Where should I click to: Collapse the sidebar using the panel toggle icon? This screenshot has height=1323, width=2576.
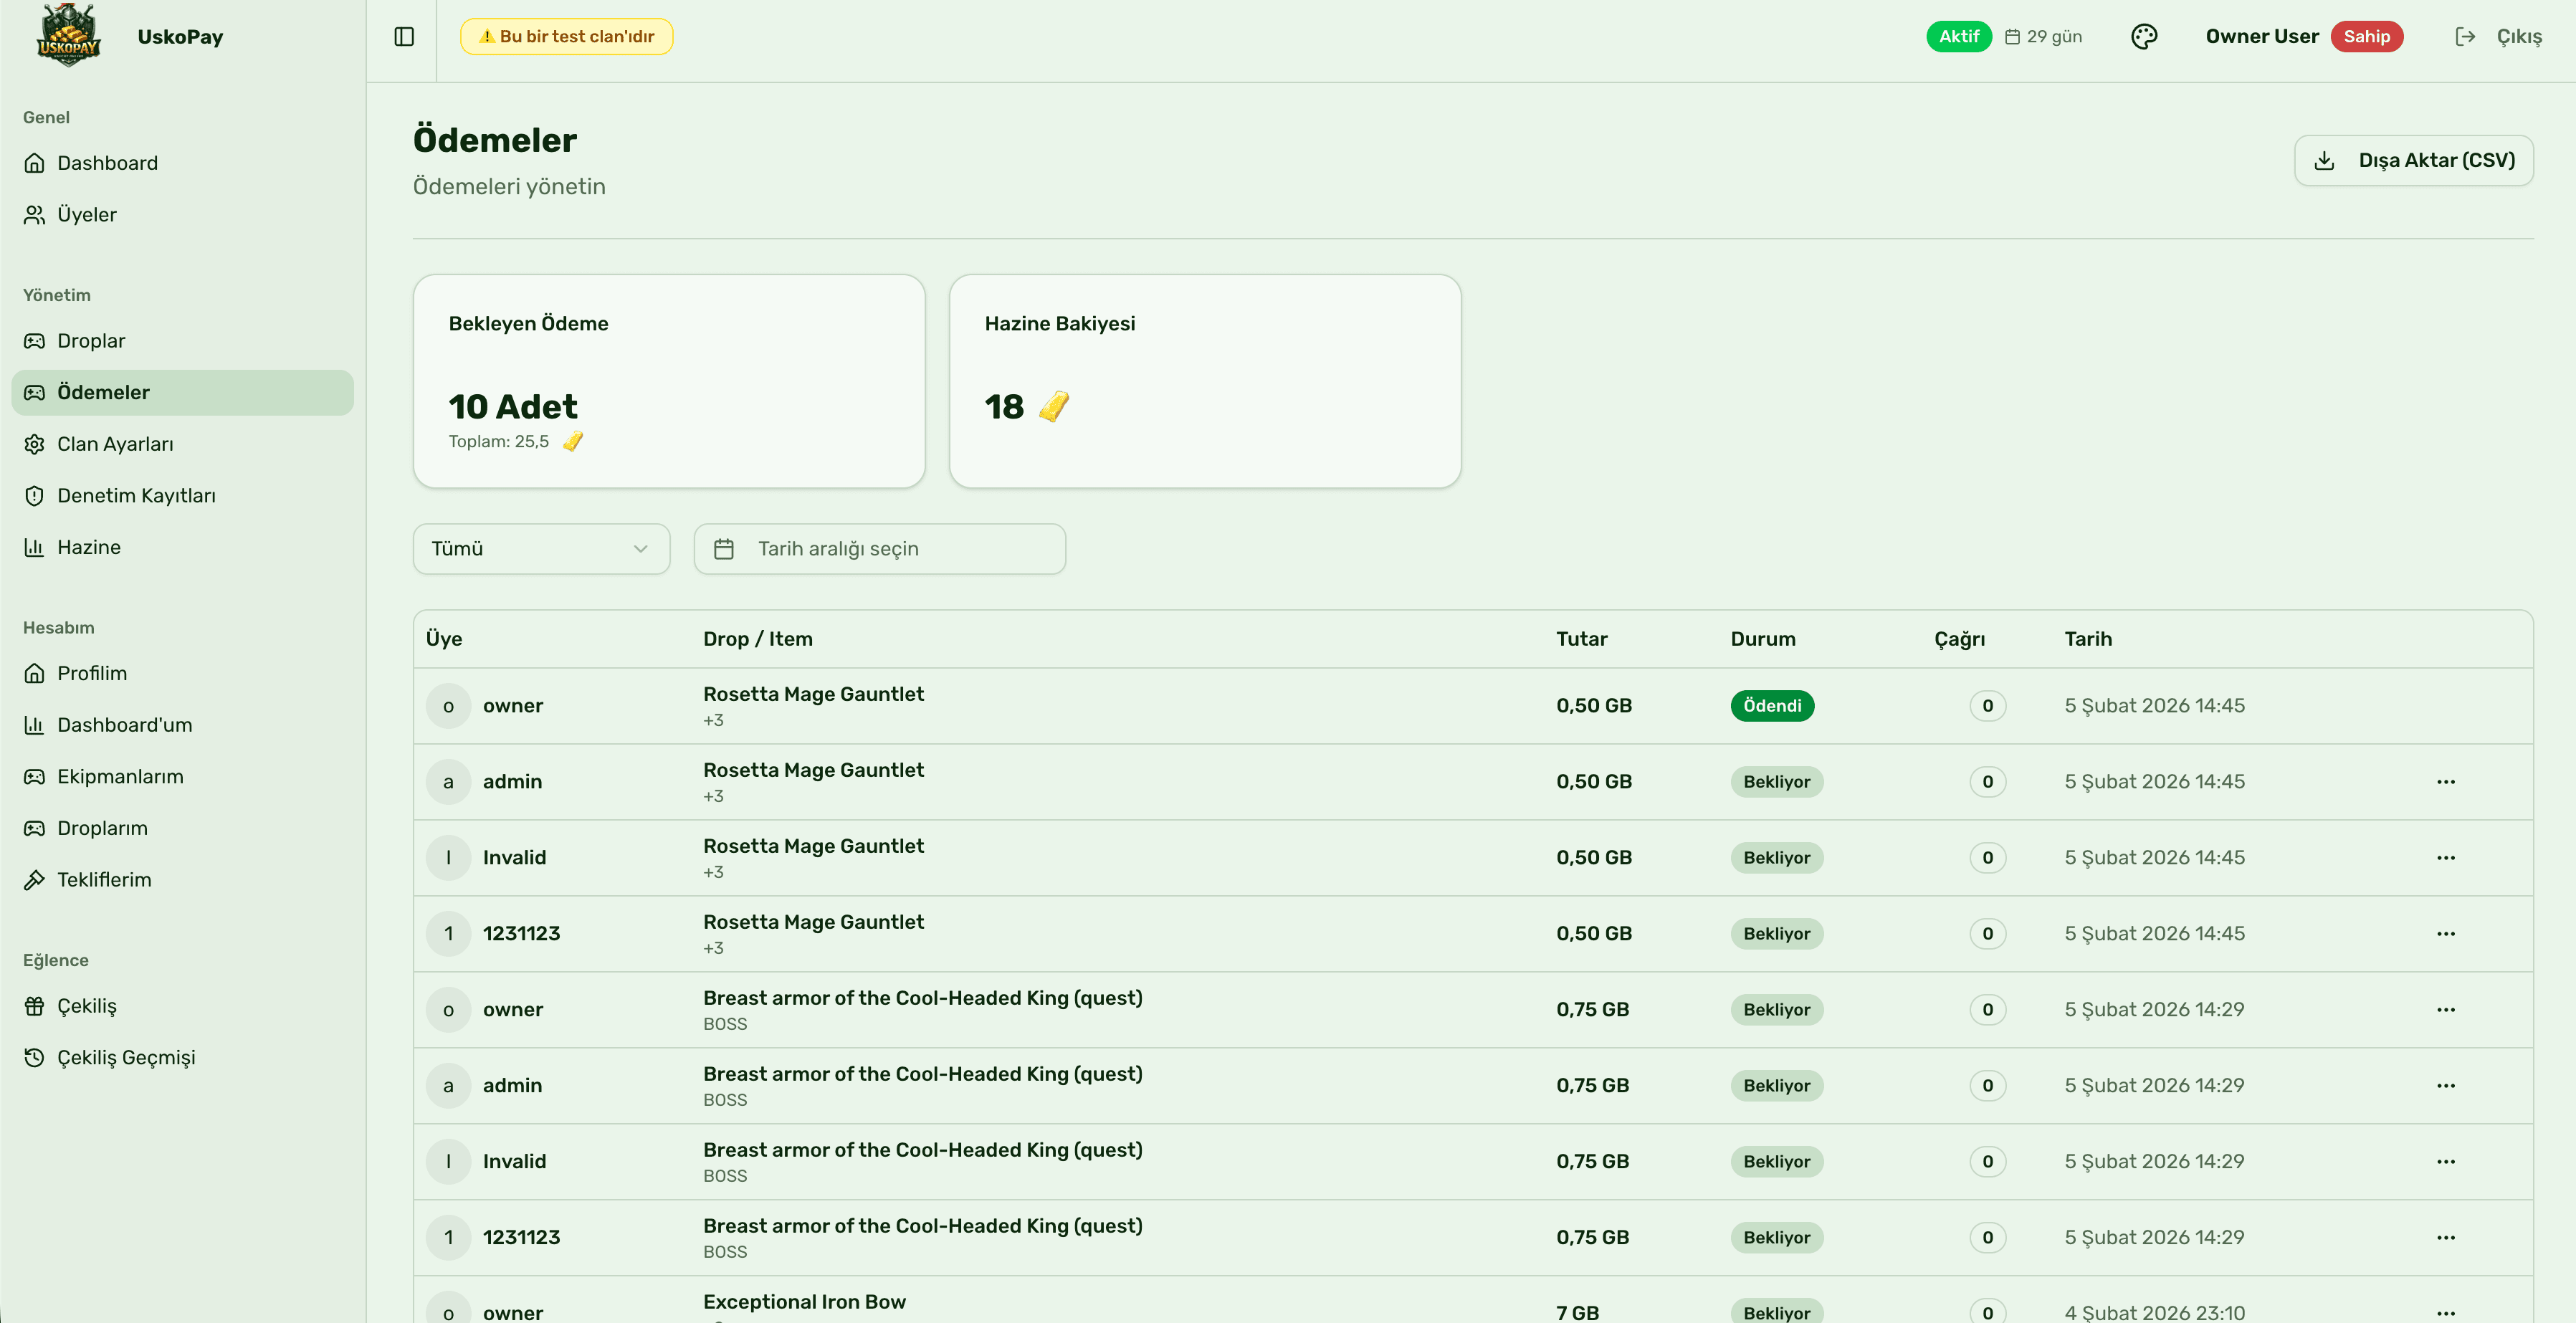click(404, 36)
